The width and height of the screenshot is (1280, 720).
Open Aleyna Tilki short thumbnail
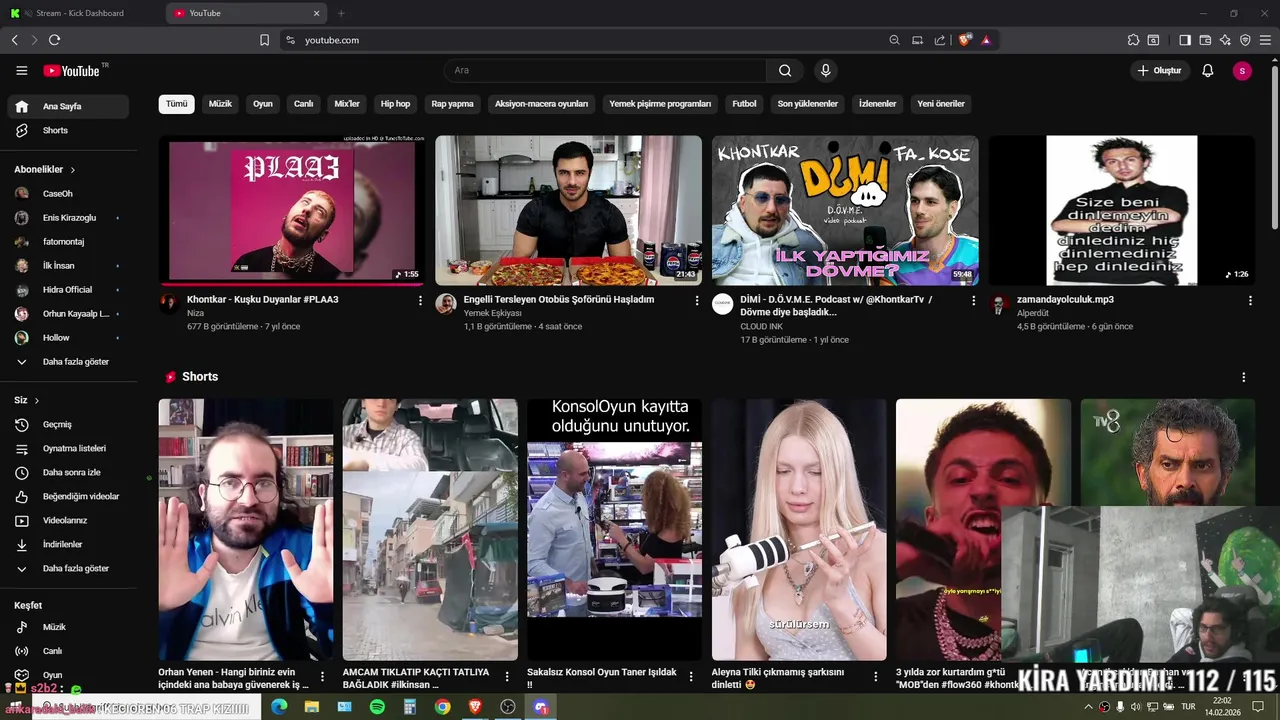799,530
